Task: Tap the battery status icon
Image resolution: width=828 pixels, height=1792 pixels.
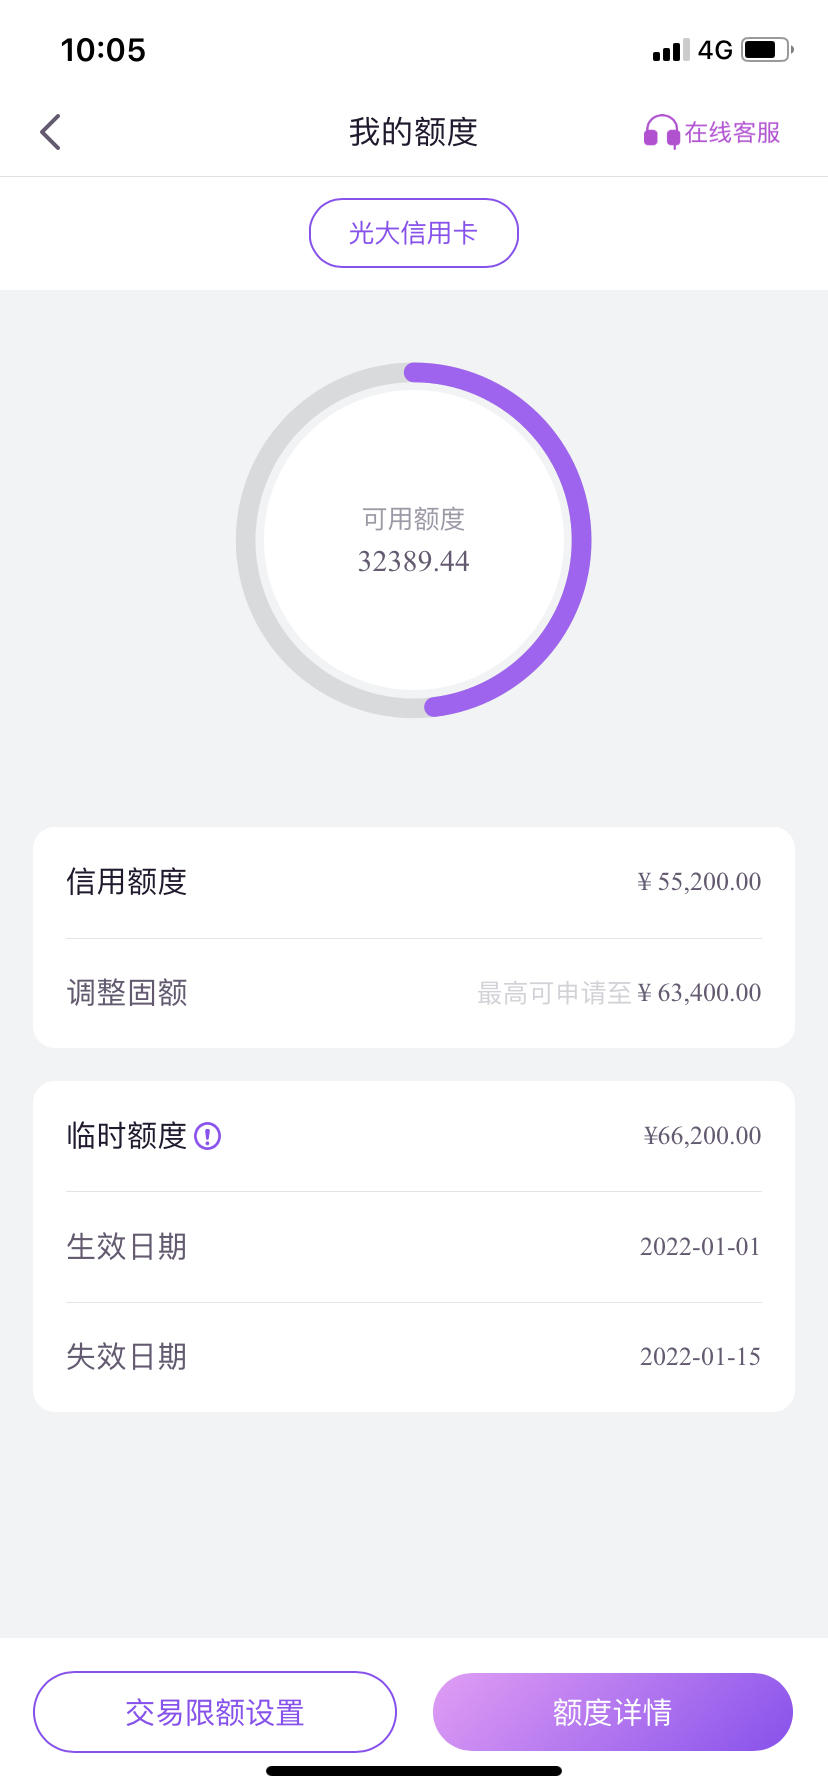Action: coord(768,49)
